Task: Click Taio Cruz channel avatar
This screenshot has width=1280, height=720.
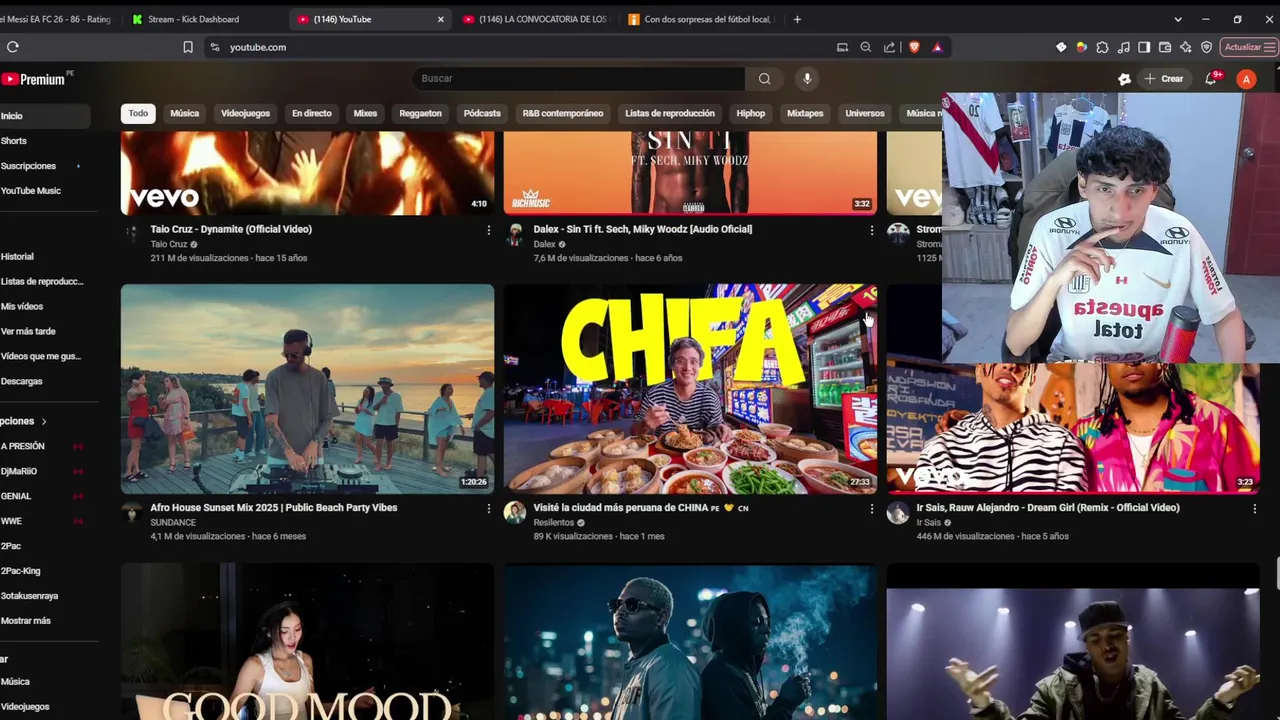Action: (x=132, y=234)
